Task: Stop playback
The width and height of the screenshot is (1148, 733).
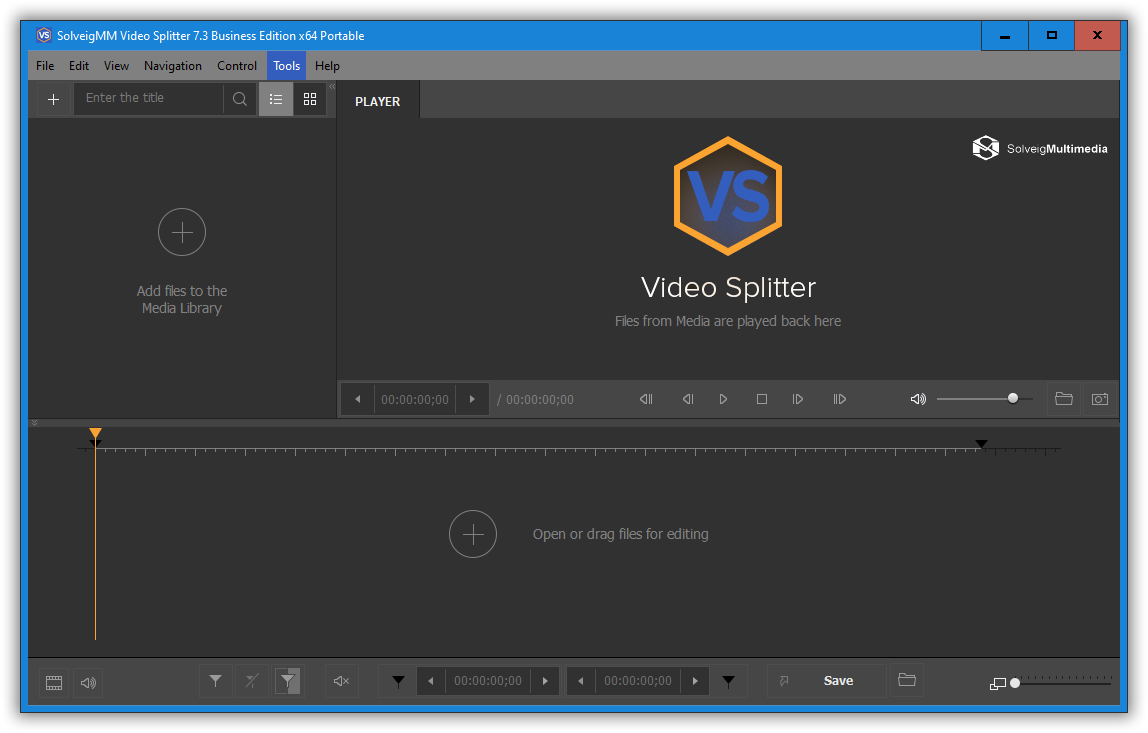Action: point(761,399)
